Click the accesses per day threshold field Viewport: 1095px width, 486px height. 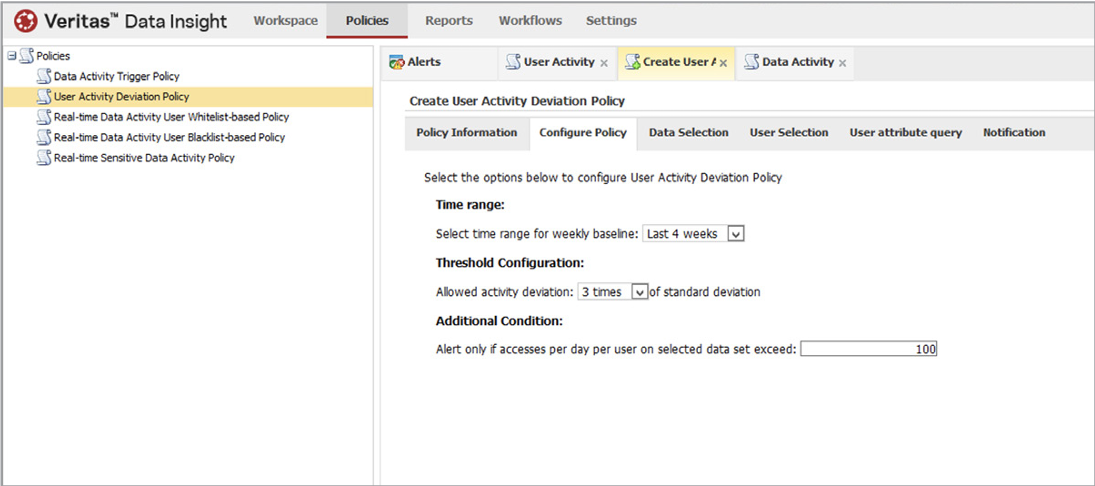click(869, 349)
